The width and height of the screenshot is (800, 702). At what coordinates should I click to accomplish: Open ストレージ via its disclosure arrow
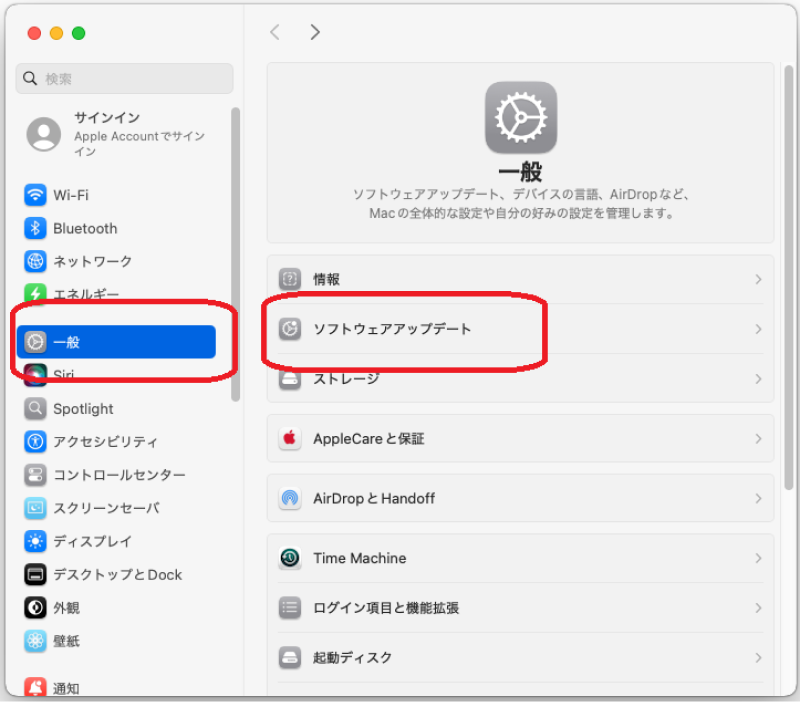(x=758, y=379)
